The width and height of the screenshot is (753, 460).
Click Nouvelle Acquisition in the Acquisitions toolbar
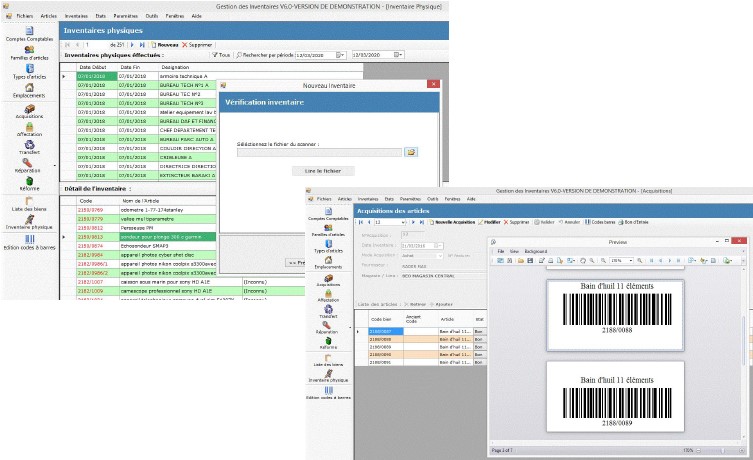coord(449,221)
